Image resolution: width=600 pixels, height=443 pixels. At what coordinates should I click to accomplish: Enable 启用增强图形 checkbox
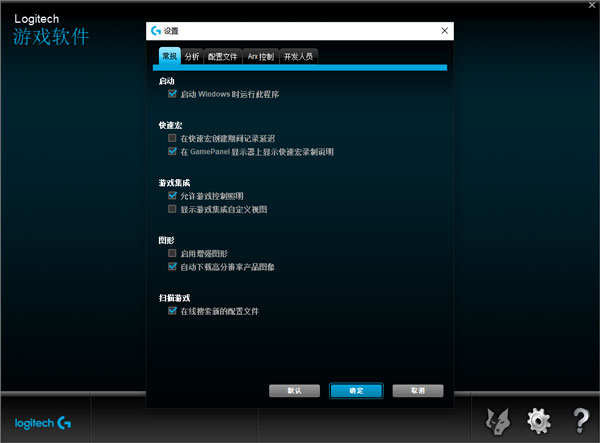[x=172, y=253]
